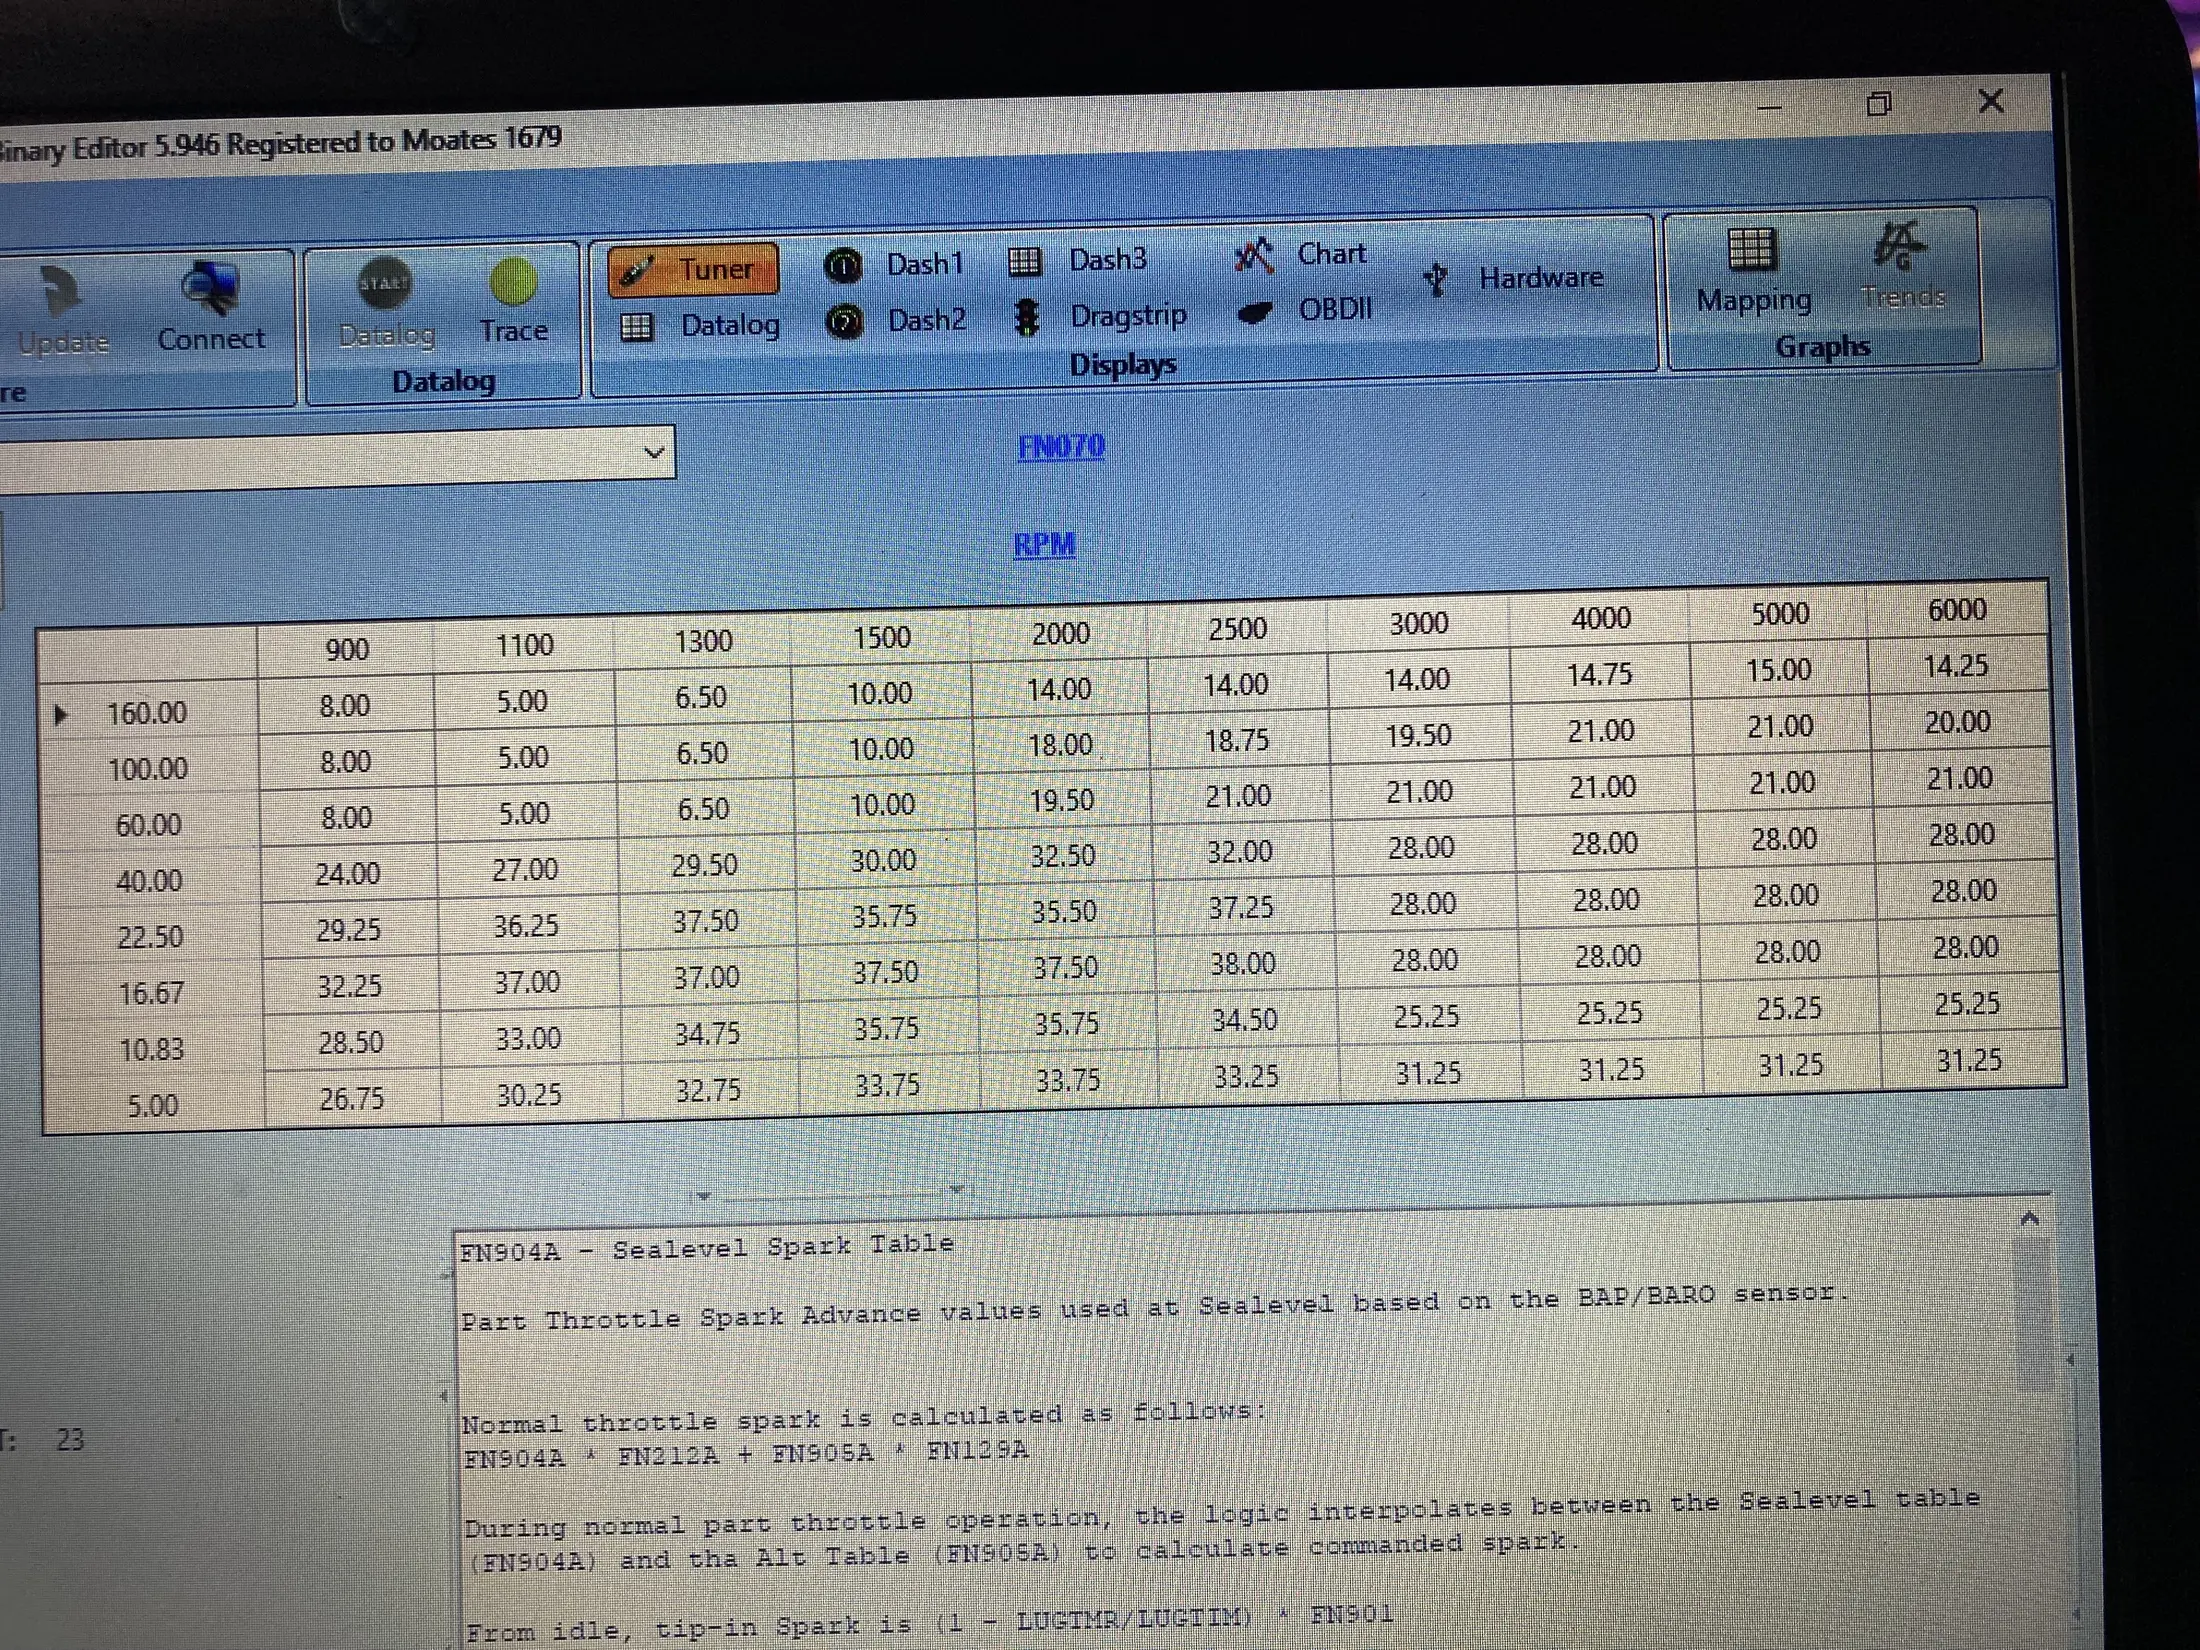2200x1650 pixels.
Task: Select cell 14.75 in the 160.00 row
Action: (x=1599, y=675)
